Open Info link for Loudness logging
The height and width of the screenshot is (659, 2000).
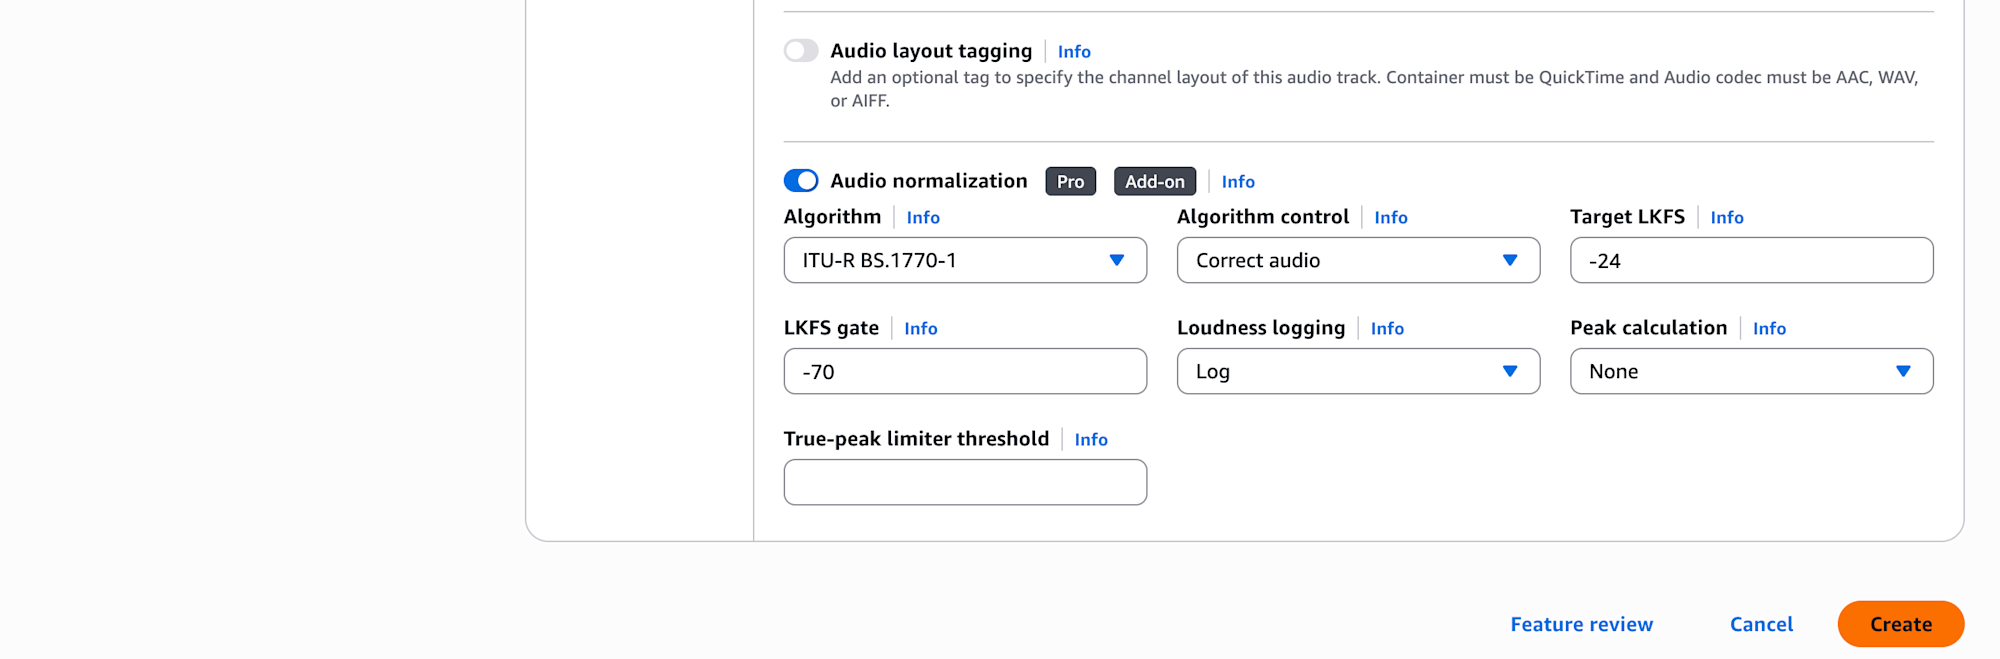1387,329
